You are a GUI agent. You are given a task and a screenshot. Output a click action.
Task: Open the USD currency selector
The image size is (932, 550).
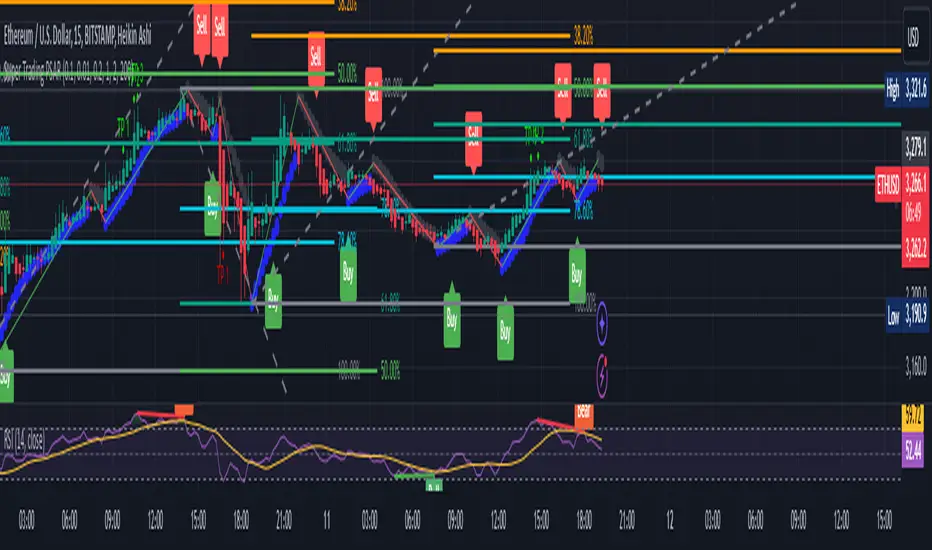[913, 37]
